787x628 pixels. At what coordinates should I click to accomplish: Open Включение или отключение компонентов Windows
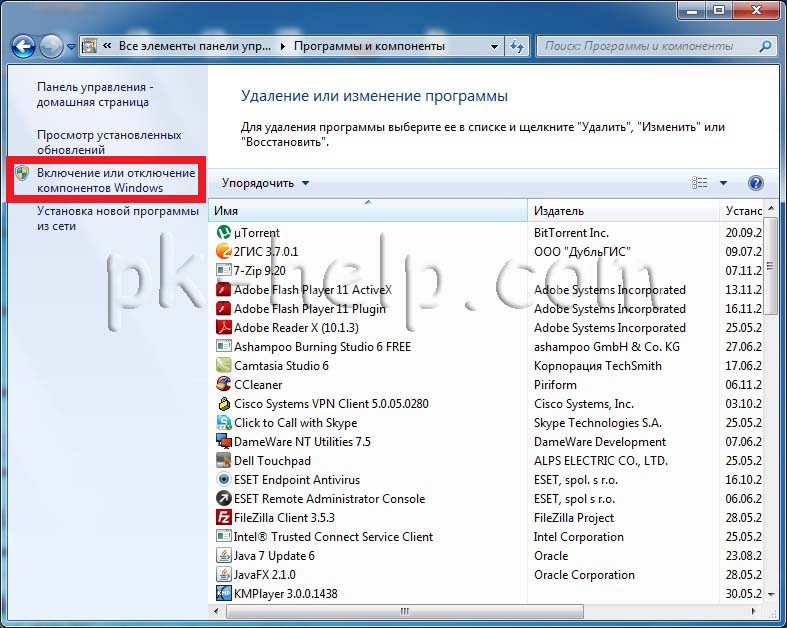pyautogui.click(x=116, y=180)
